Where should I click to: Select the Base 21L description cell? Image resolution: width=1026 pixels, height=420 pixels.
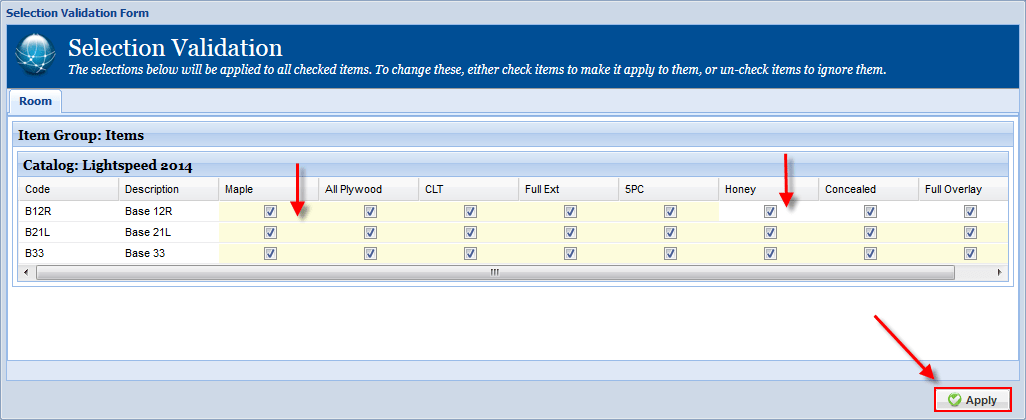point(168,232)
